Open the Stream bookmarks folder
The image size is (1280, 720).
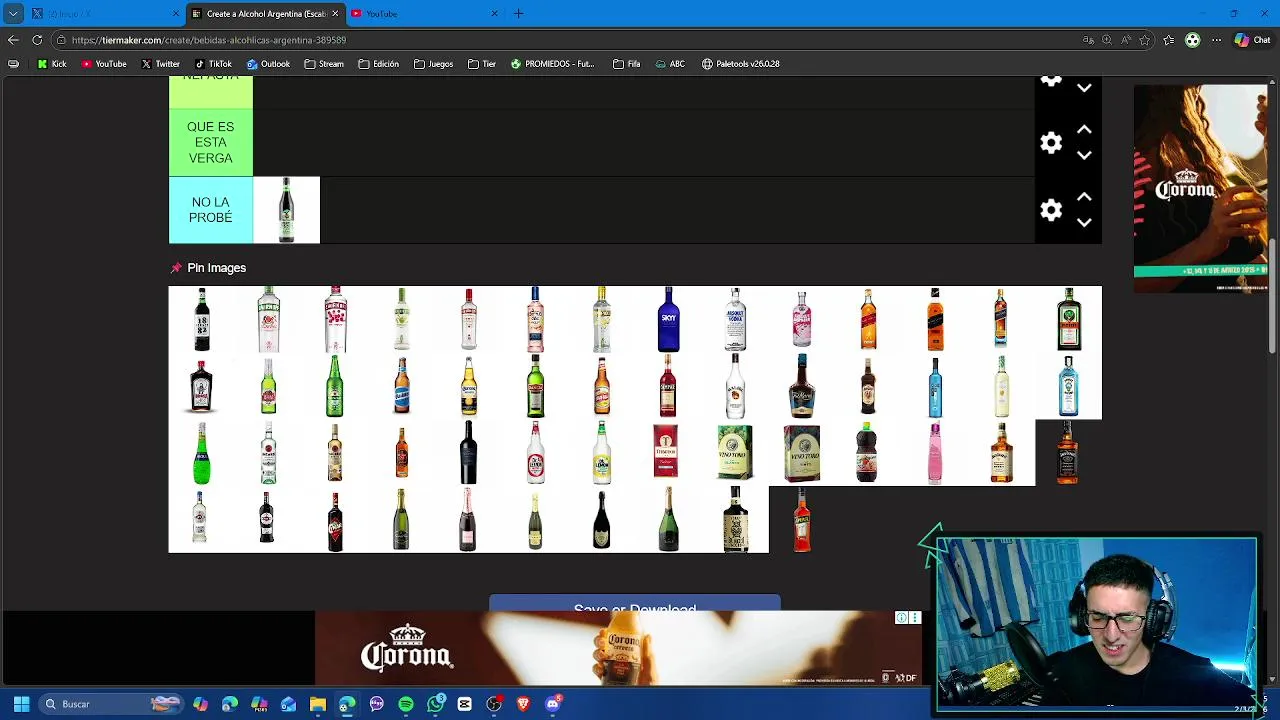pyautogui.click(x=324, y=64)
